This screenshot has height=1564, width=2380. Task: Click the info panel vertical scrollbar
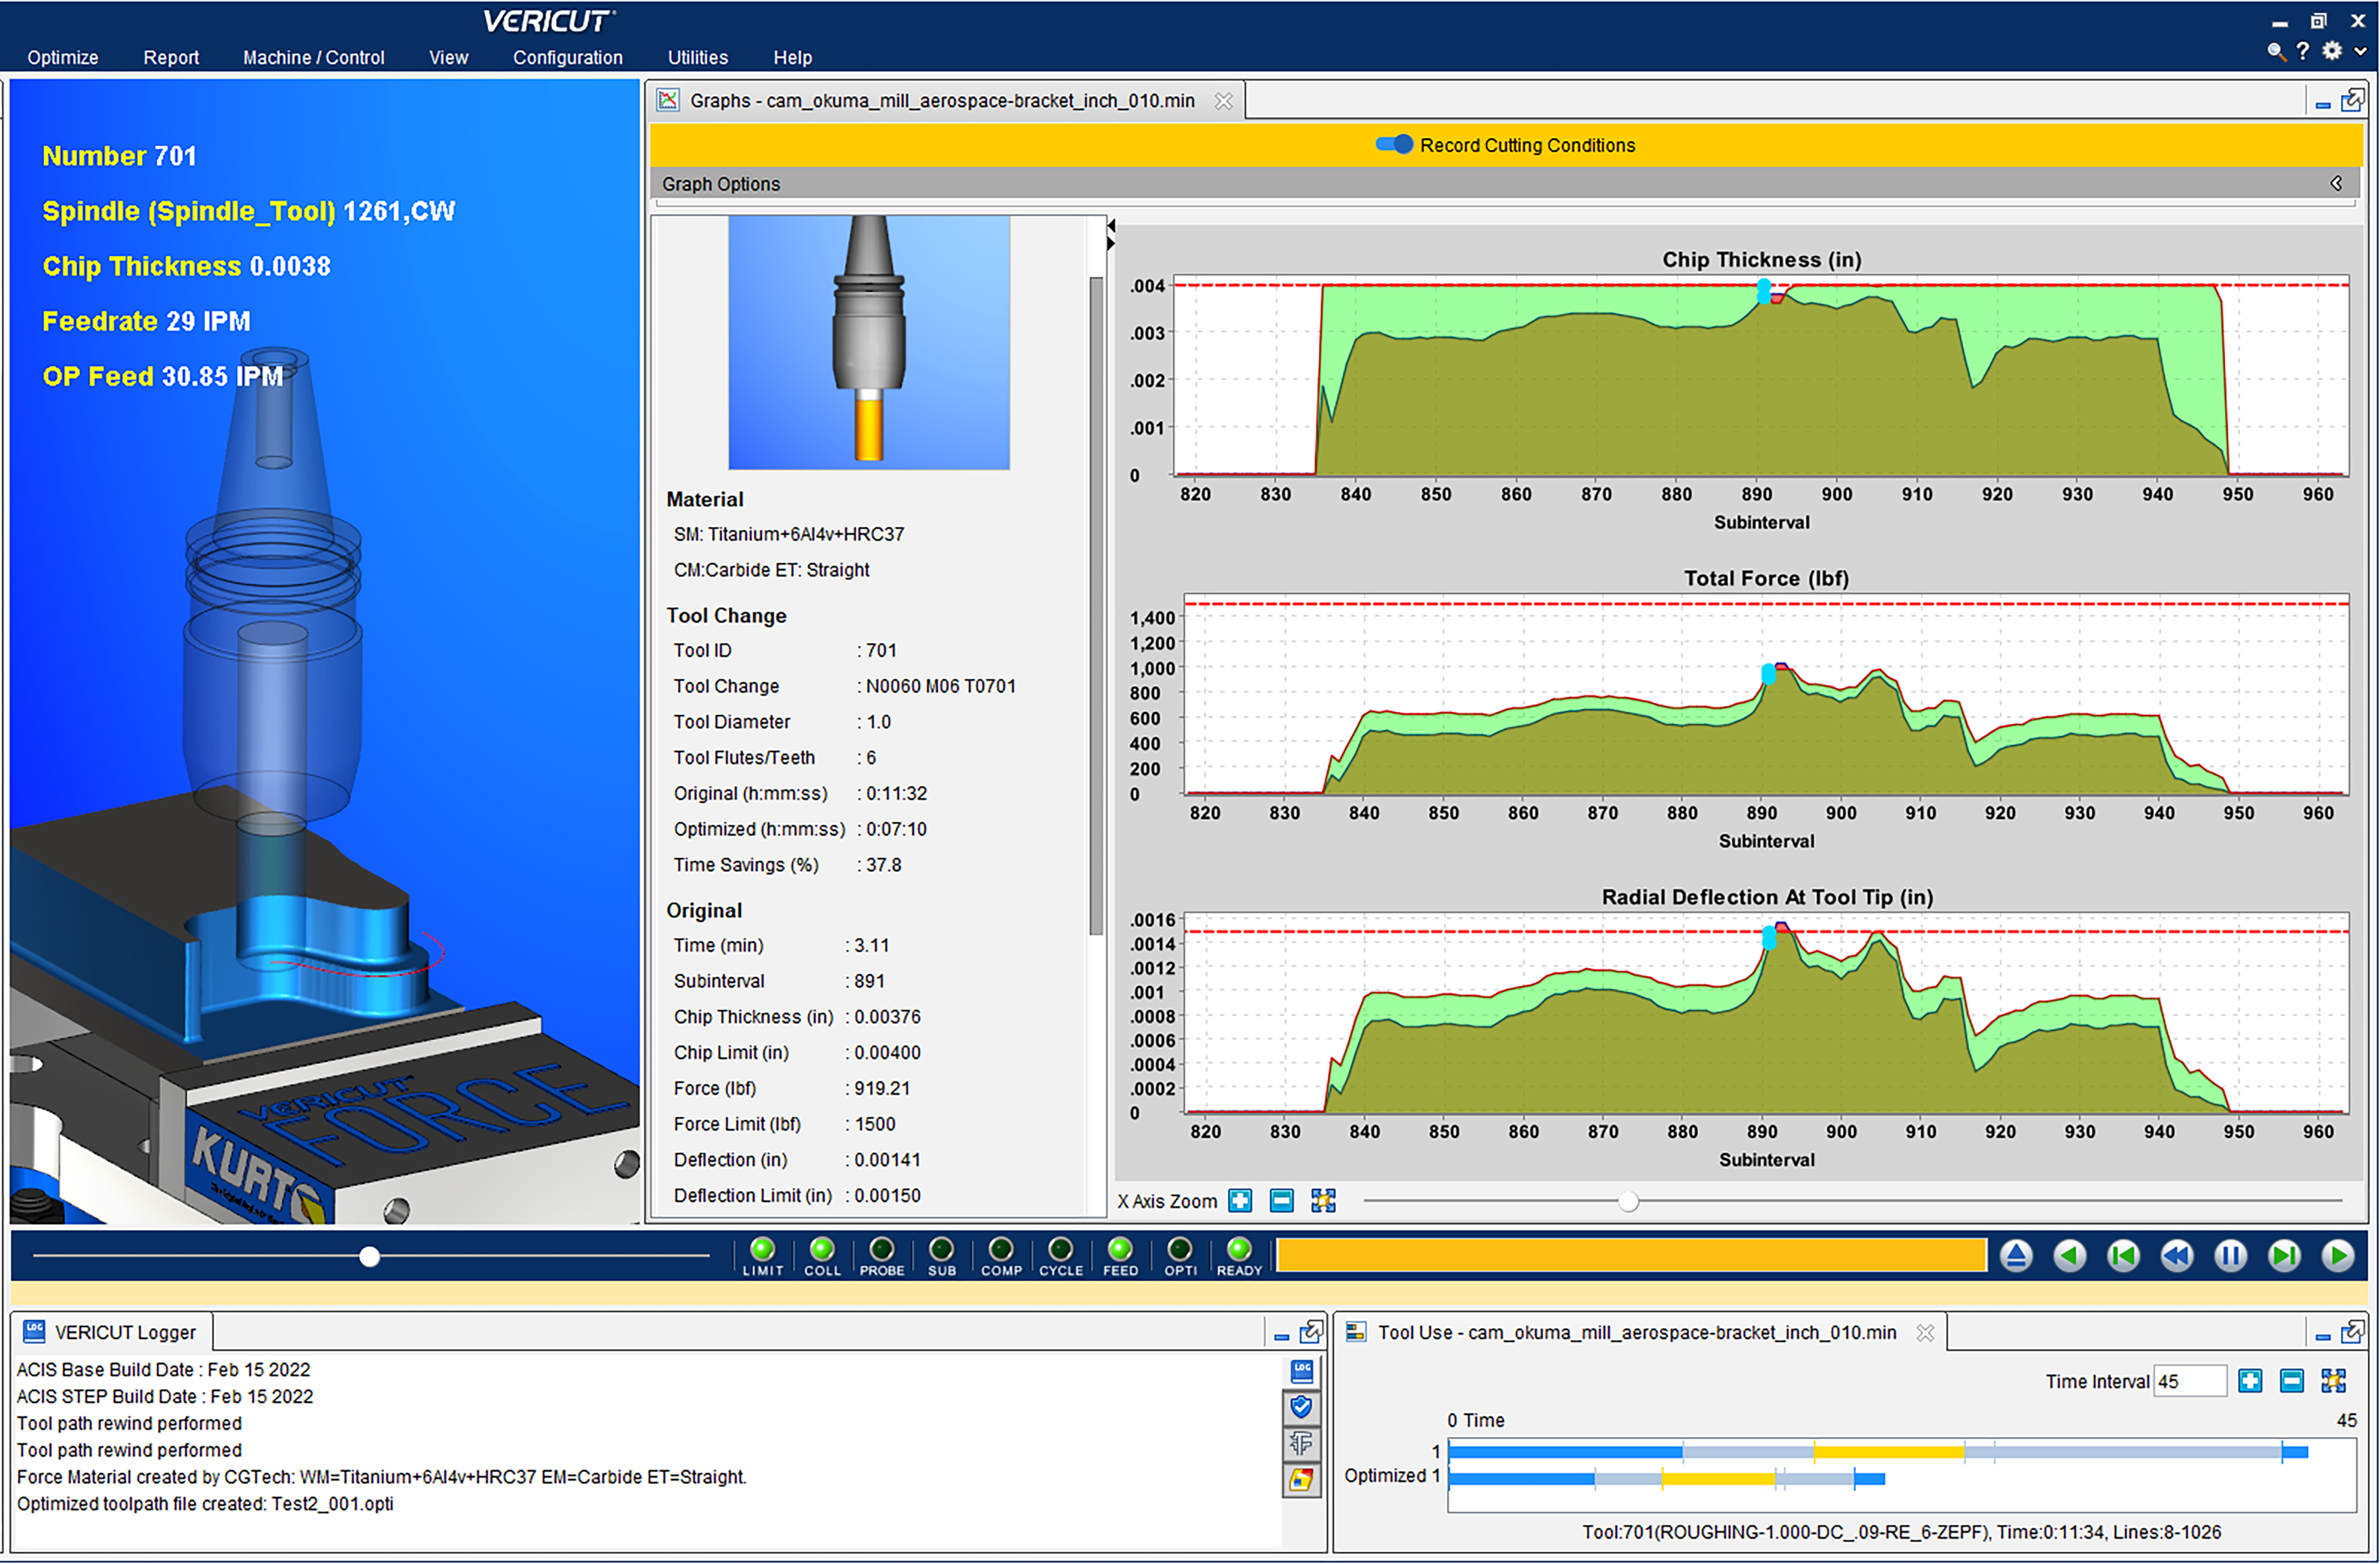pos(1096,605)
